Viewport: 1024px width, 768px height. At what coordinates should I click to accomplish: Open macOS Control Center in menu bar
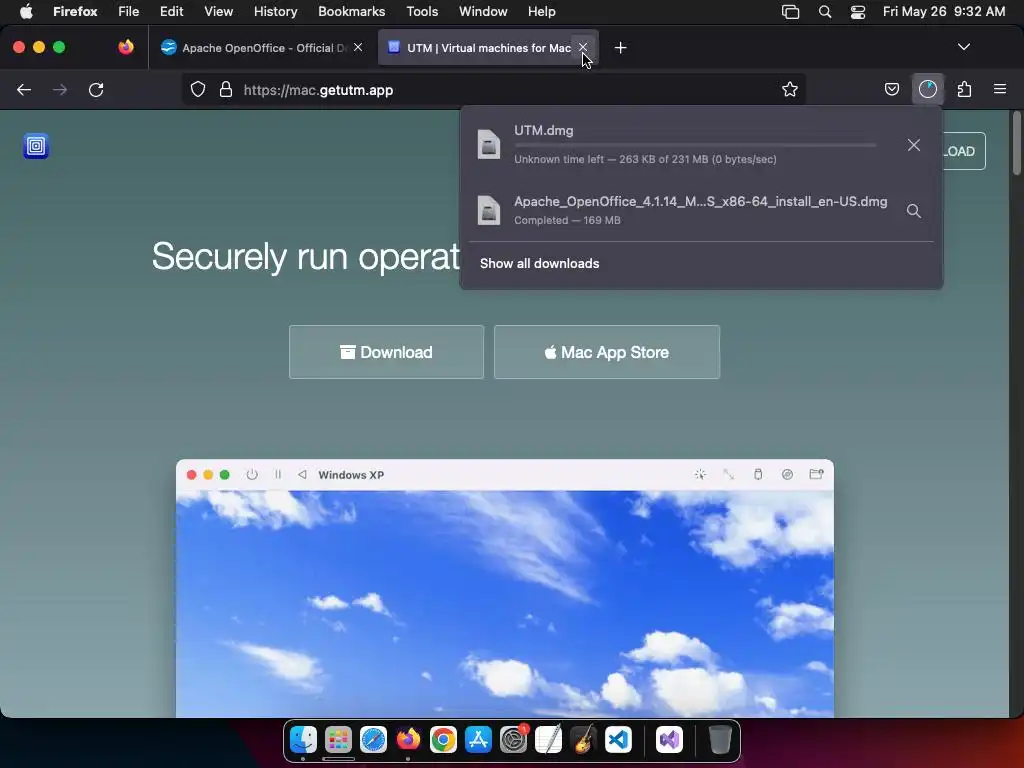point(857,12)
